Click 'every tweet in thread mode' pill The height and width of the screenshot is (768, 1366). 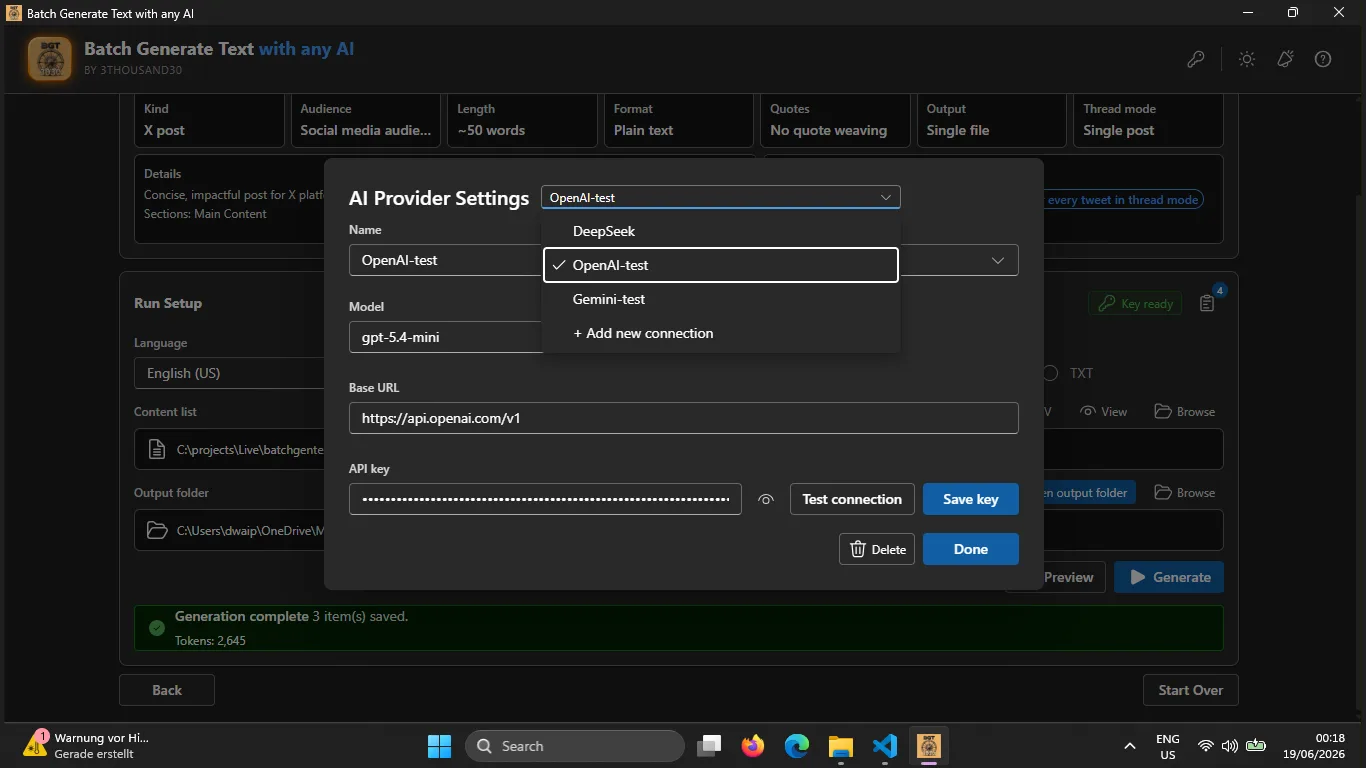click(x=1122, y=199)
